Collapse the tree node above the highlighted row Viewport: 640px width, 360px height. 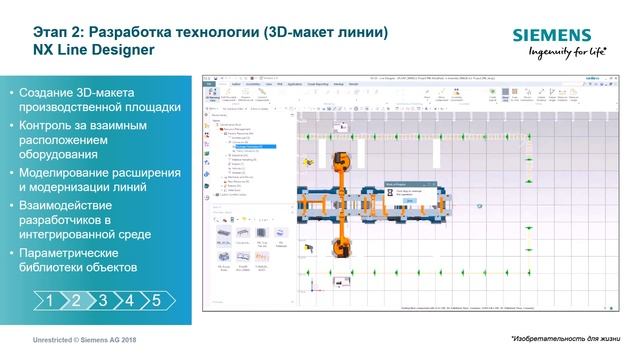pyautogui.click(x=226, y=142)
